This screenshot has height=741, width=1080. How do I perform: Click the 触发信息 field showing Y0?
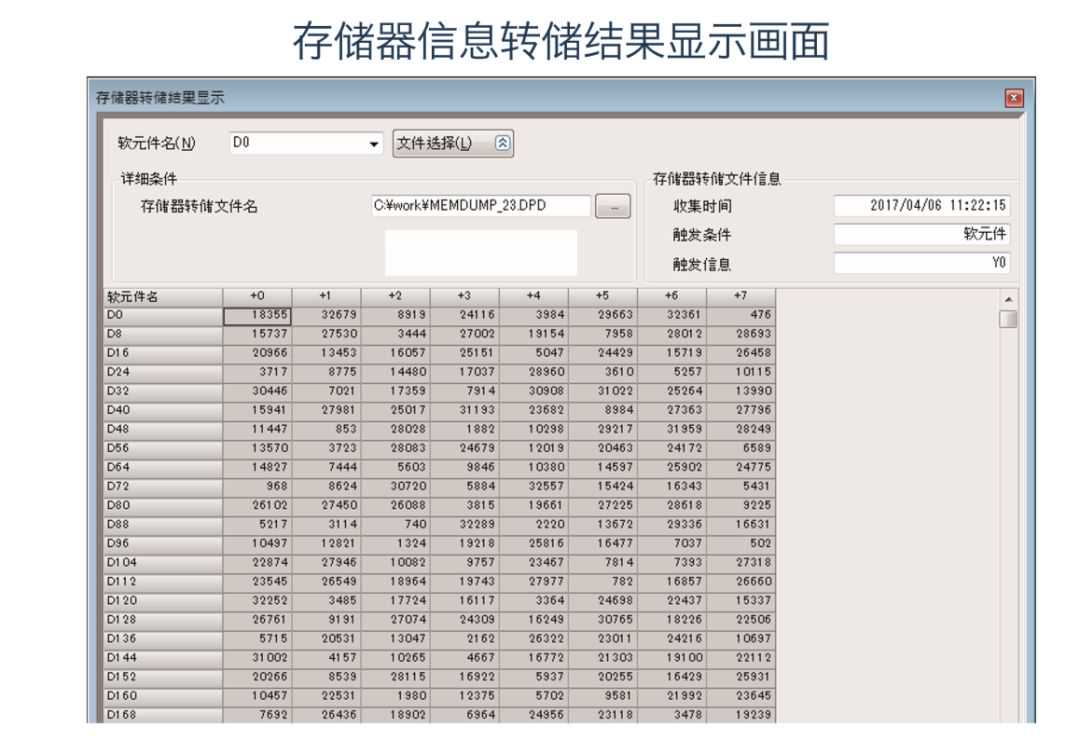point(920,264)
